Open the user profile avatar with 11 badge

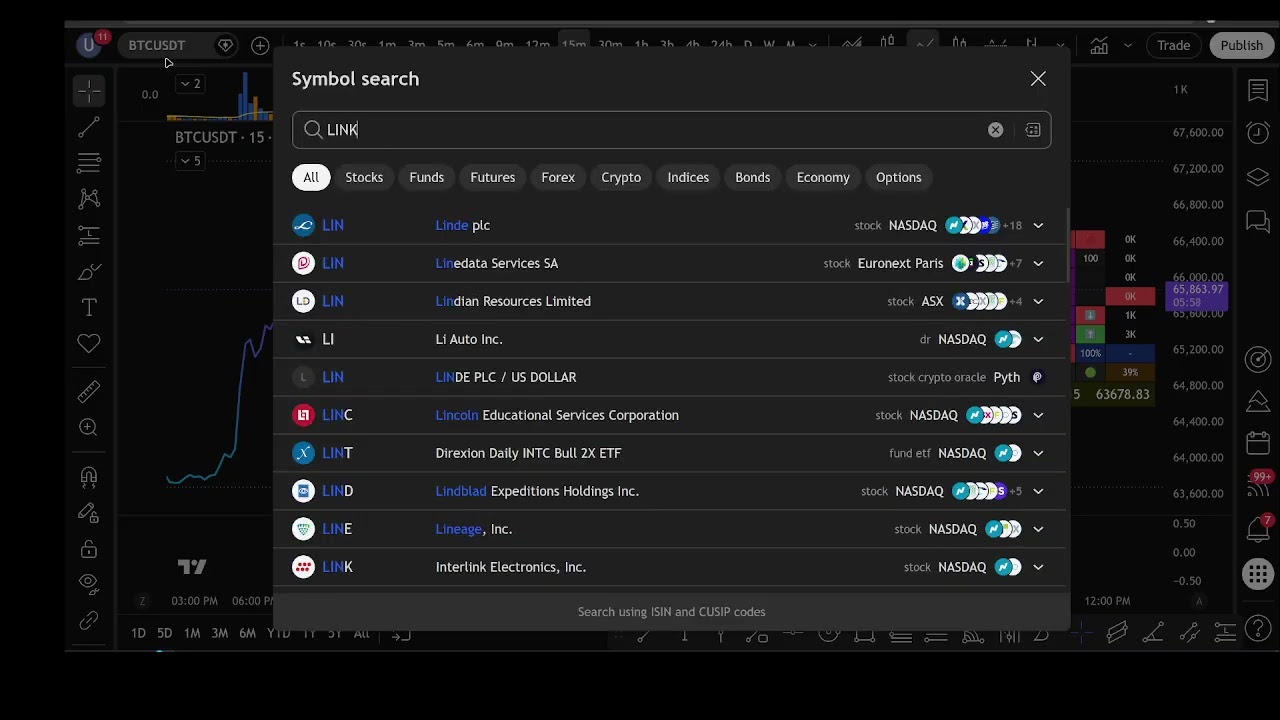click(90, 45)
